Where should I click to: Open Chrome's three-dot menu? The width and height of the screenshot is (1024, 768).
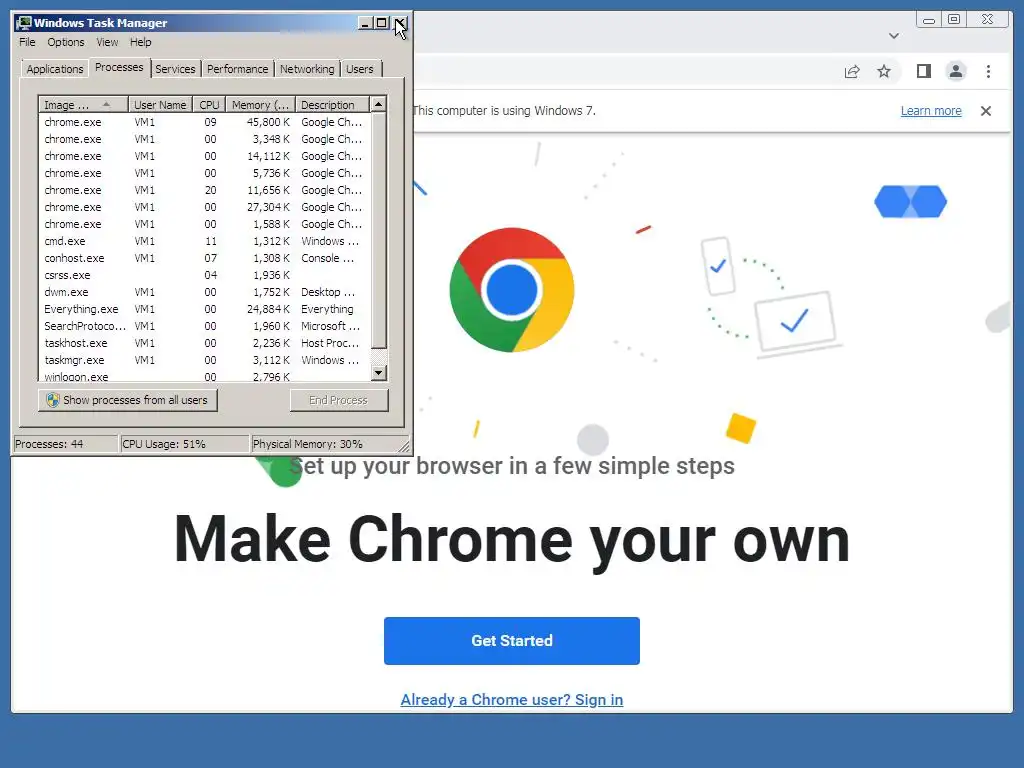pyautogui.click(x=988, y=71)
